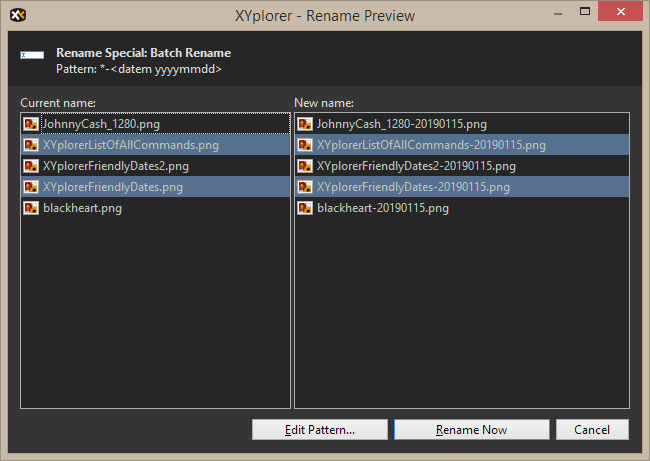Close the Rename Preview window

point(620,12)
